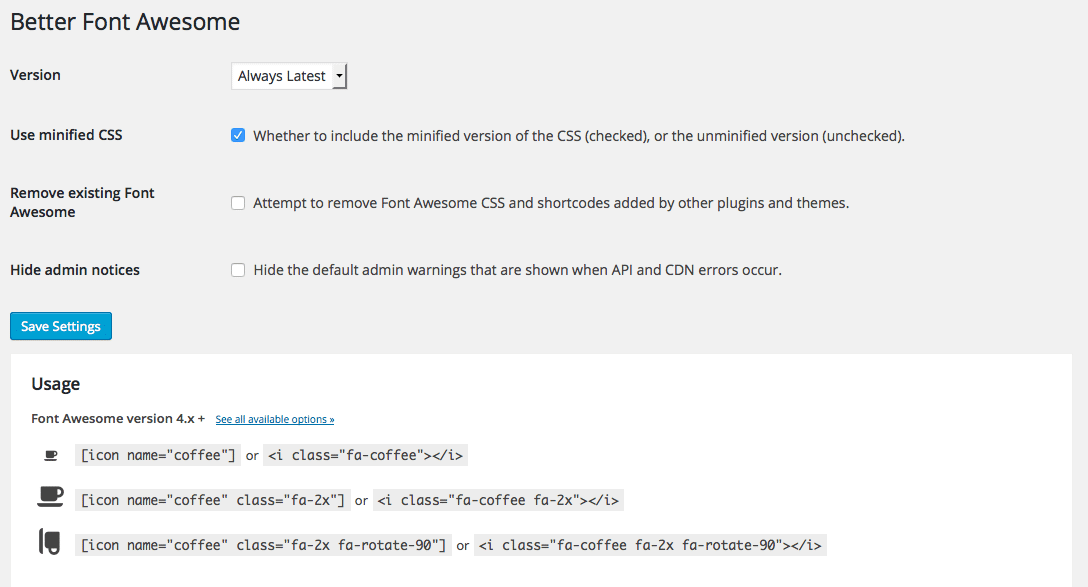Click the <i class="fa-coffee fa-2x"></i> snippet
1088x587 pixels.
coord(498,500)
